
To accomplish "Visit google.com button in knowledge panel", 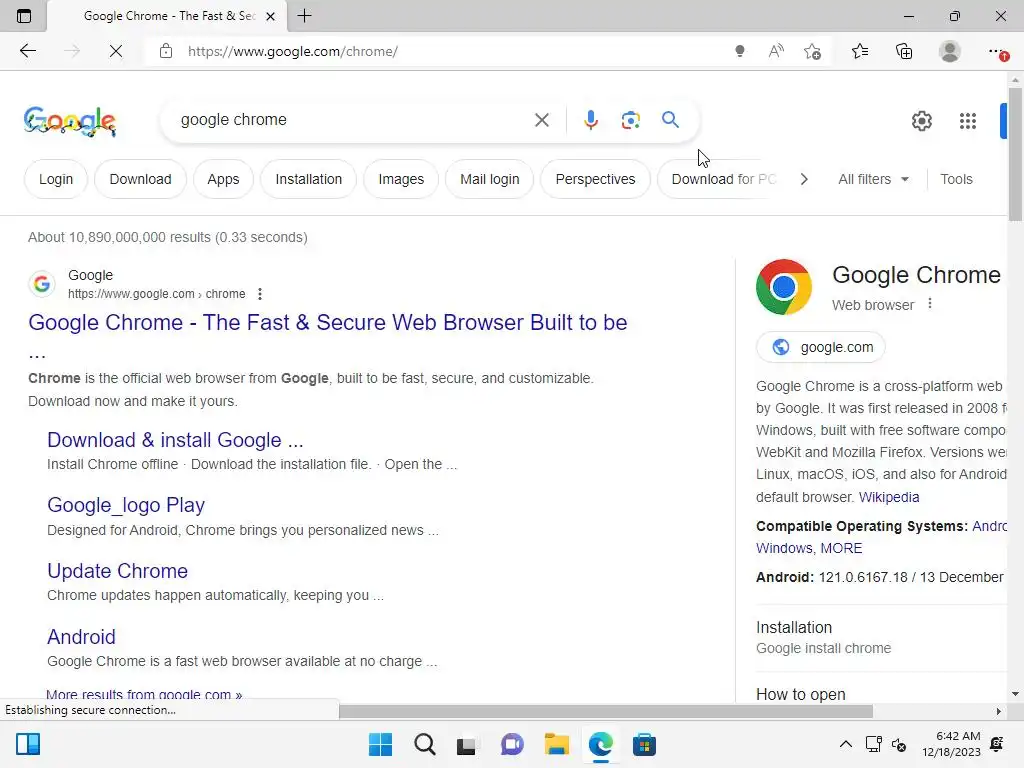I will click(x=821, y=347).
